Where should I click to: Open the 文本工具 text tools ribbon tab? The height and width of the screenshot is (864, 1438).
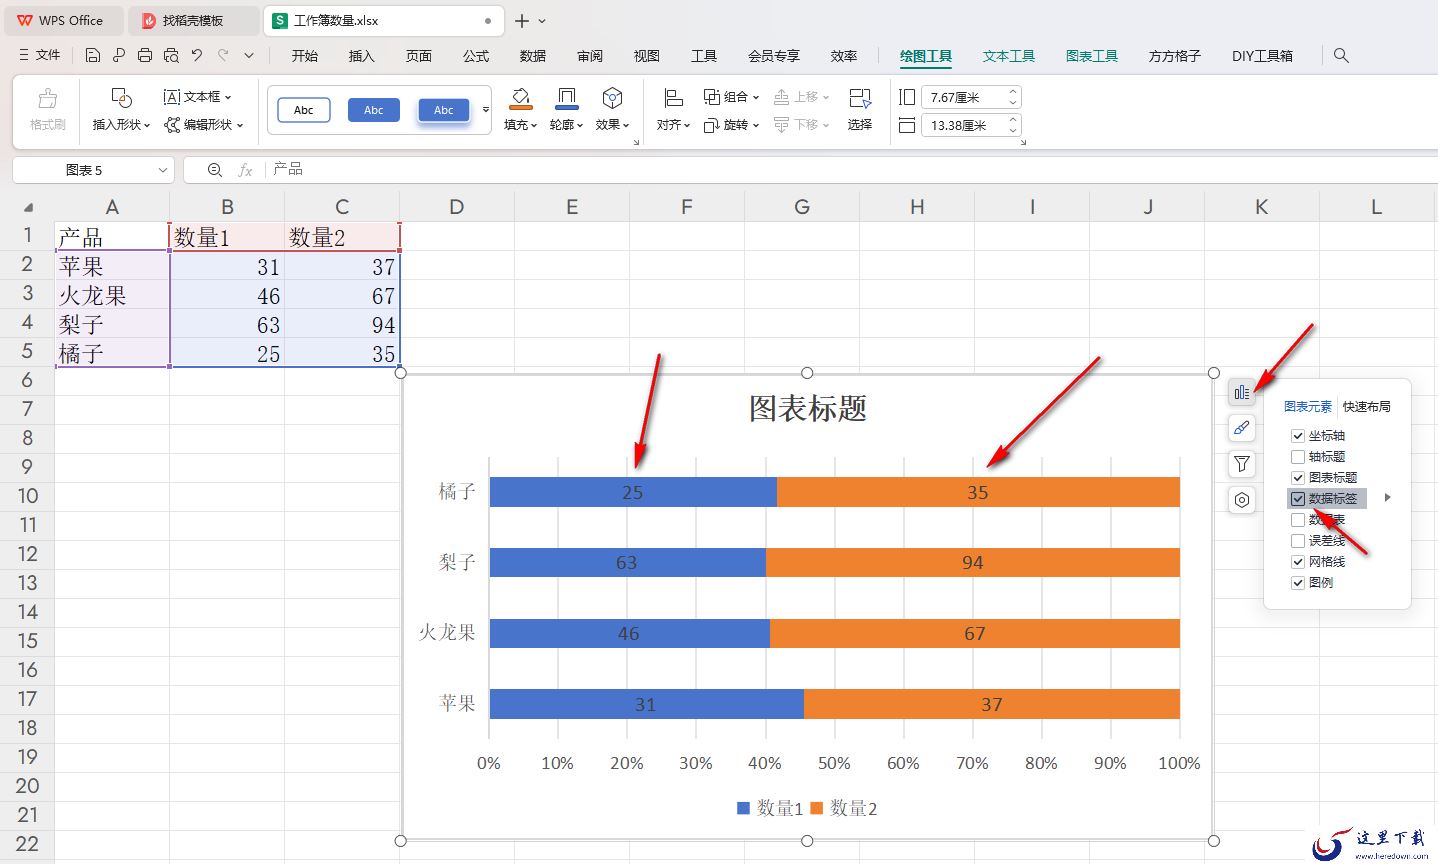1009,56
